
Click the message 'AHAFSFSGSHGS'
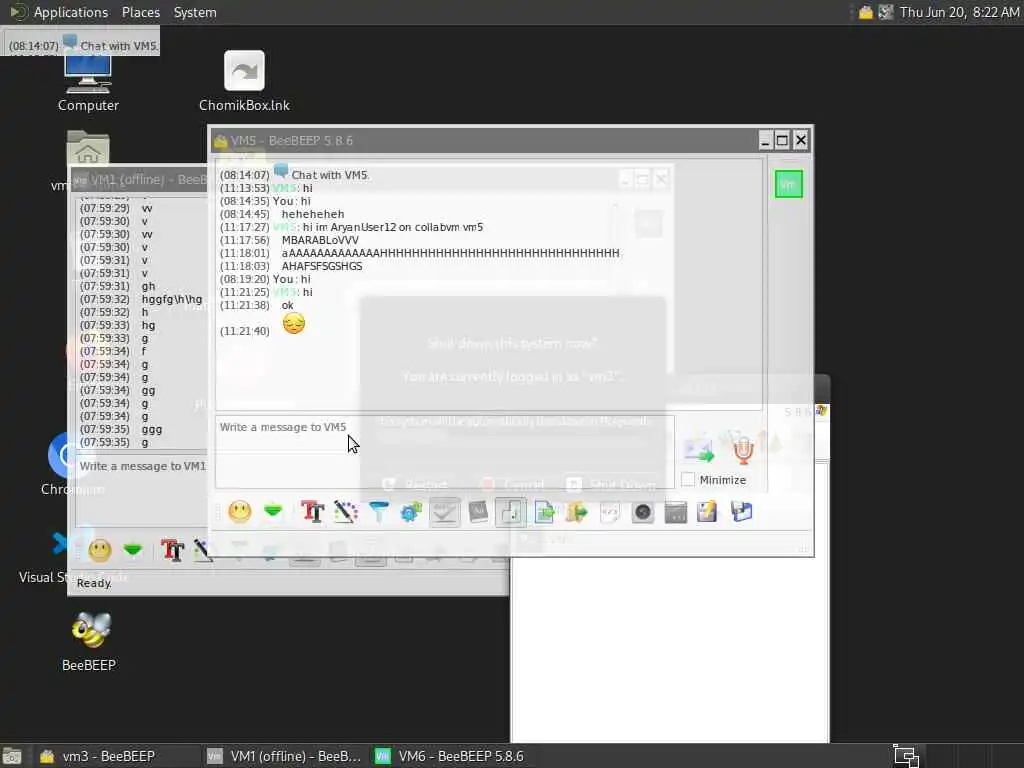(321, 266)
